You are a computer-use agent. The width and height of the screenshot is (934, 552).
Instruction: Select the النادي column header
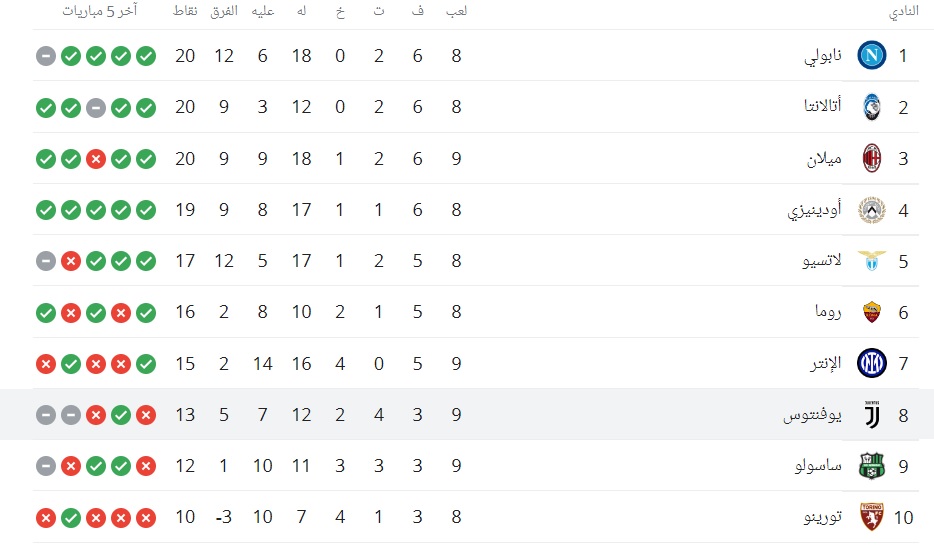(904, 13)
